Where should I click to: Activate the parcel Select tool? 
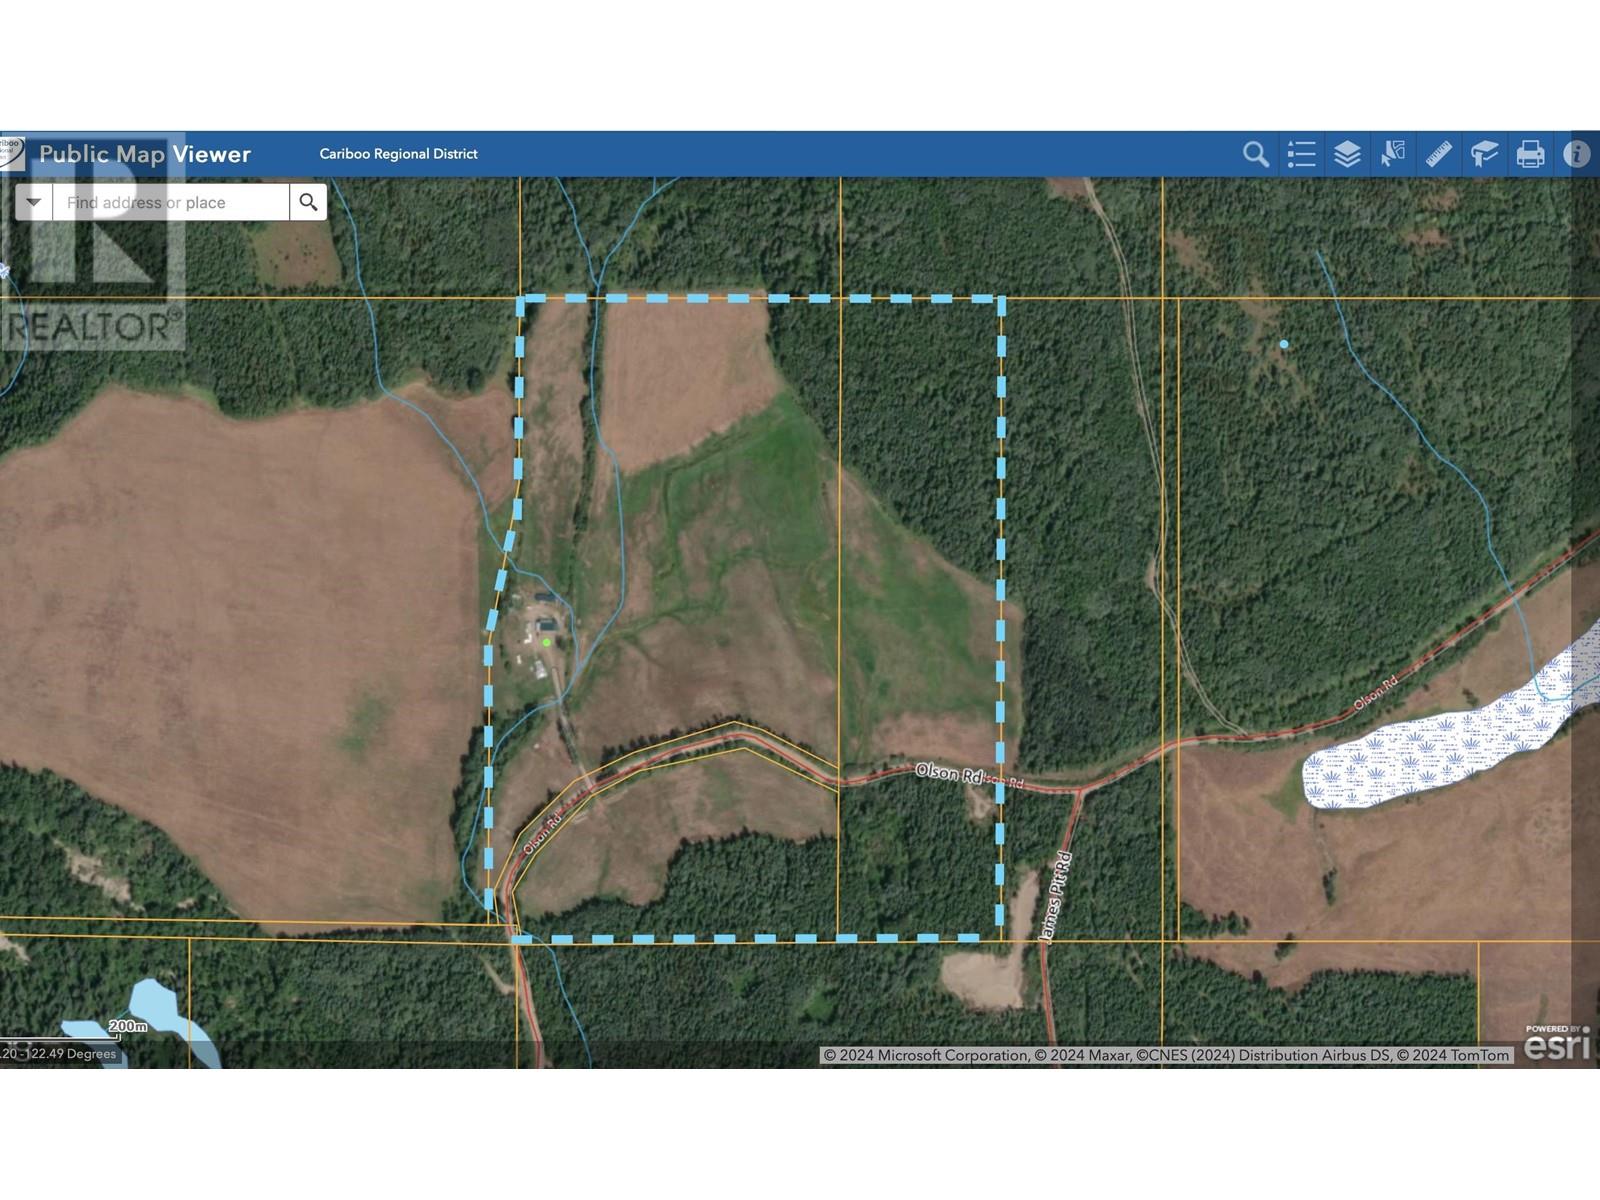point(1393,154)
